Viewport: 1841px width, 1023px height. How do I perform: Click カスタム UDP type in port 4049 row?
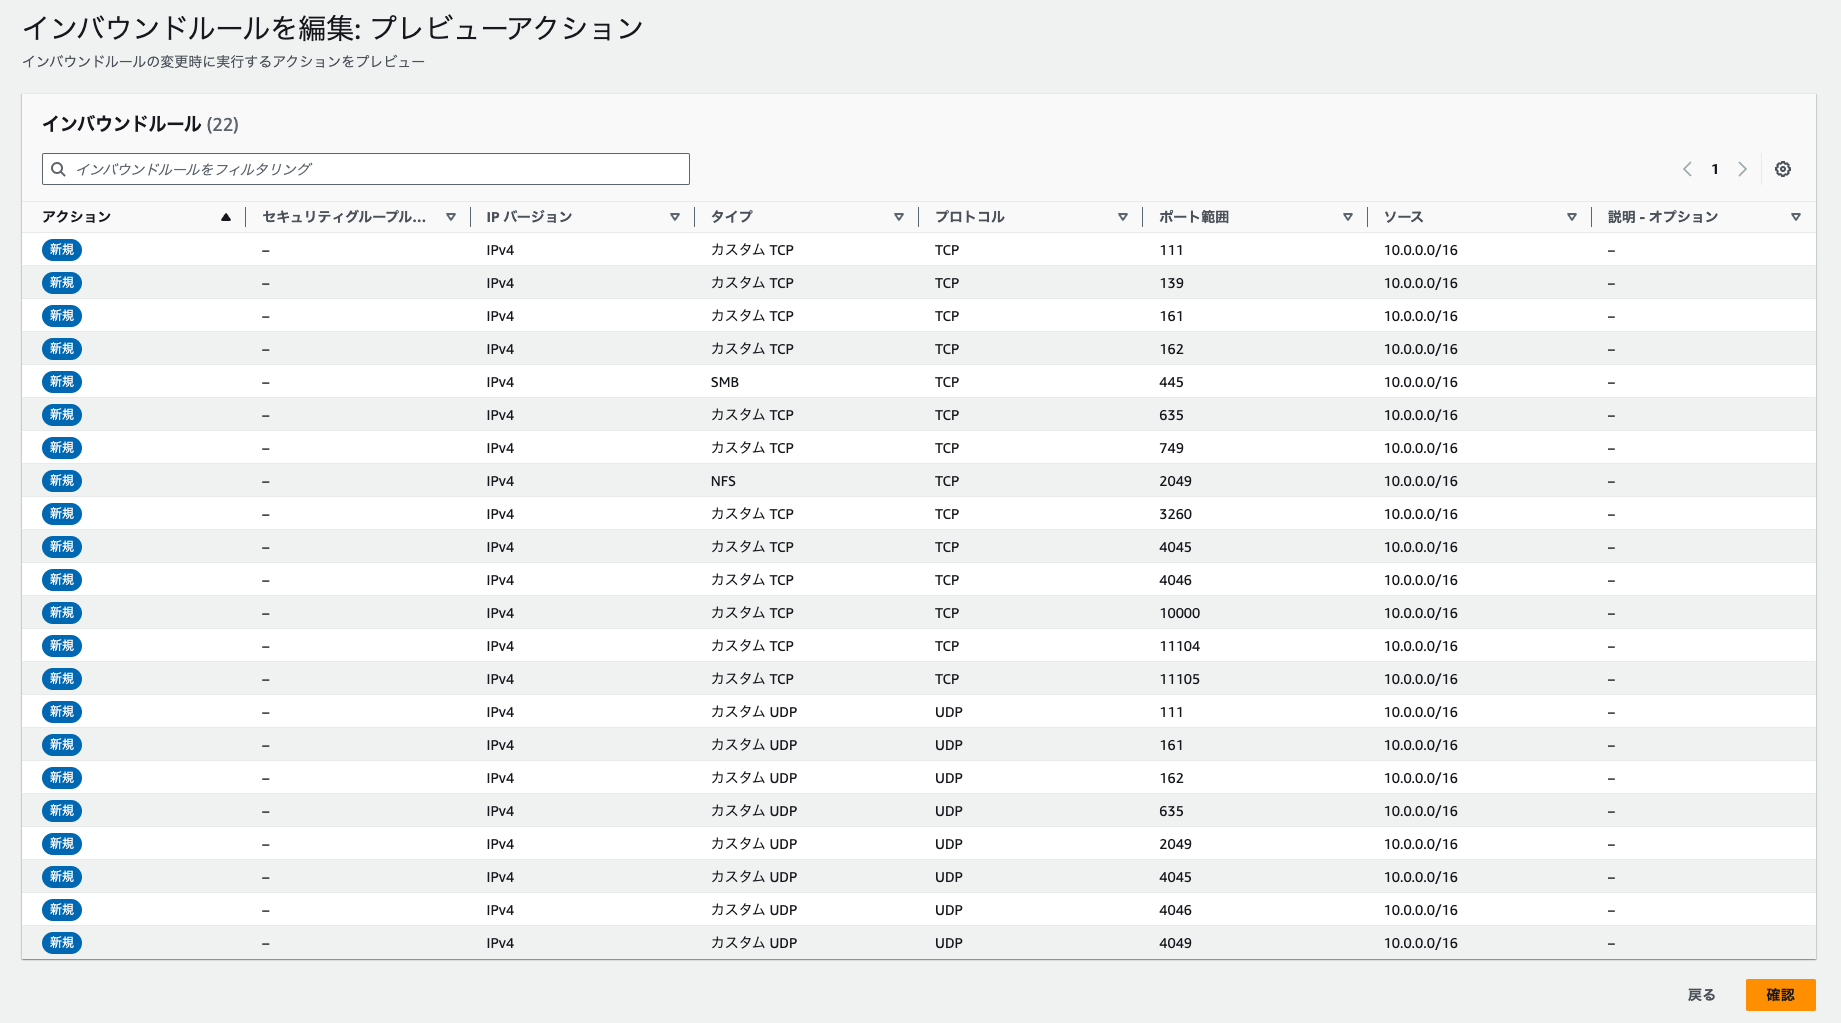coord(754,943)
